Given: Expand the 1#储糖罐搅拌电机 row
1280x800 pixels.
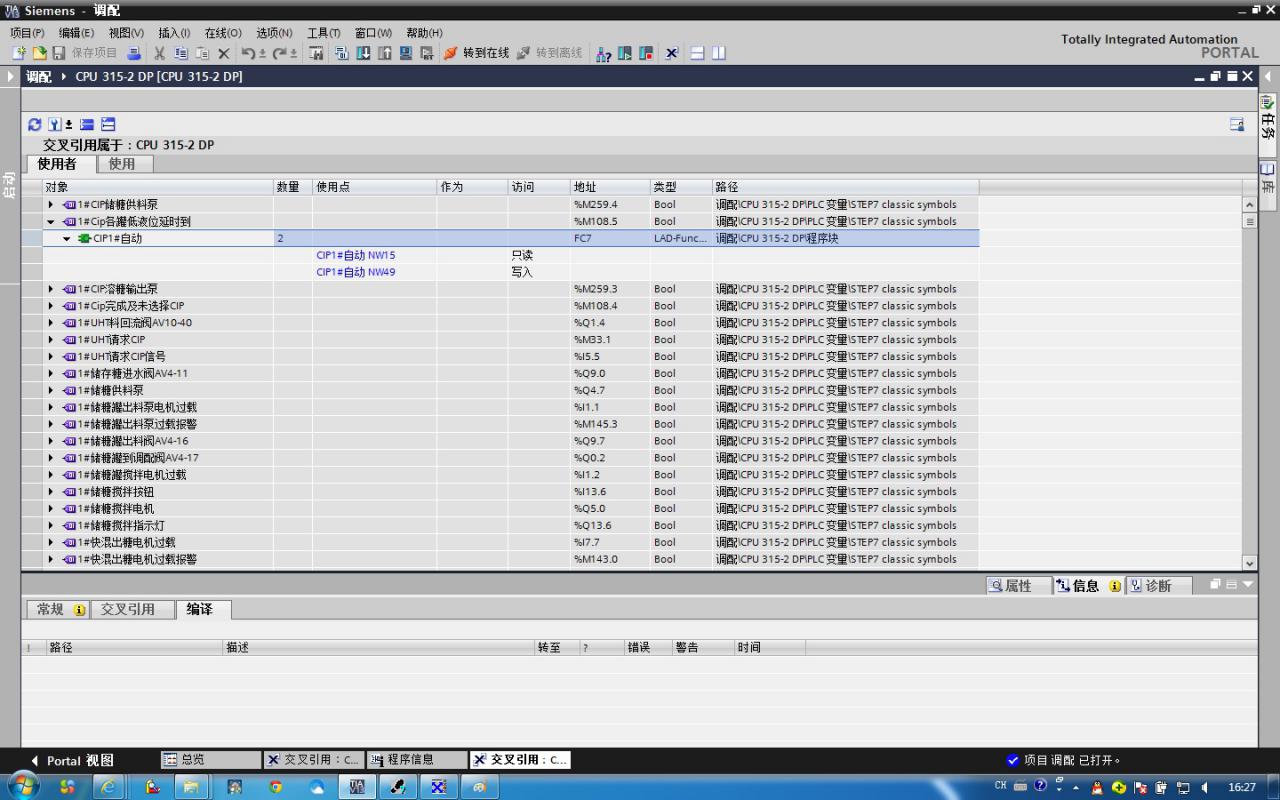Looking at the screenshot, I should click(51, 509).
